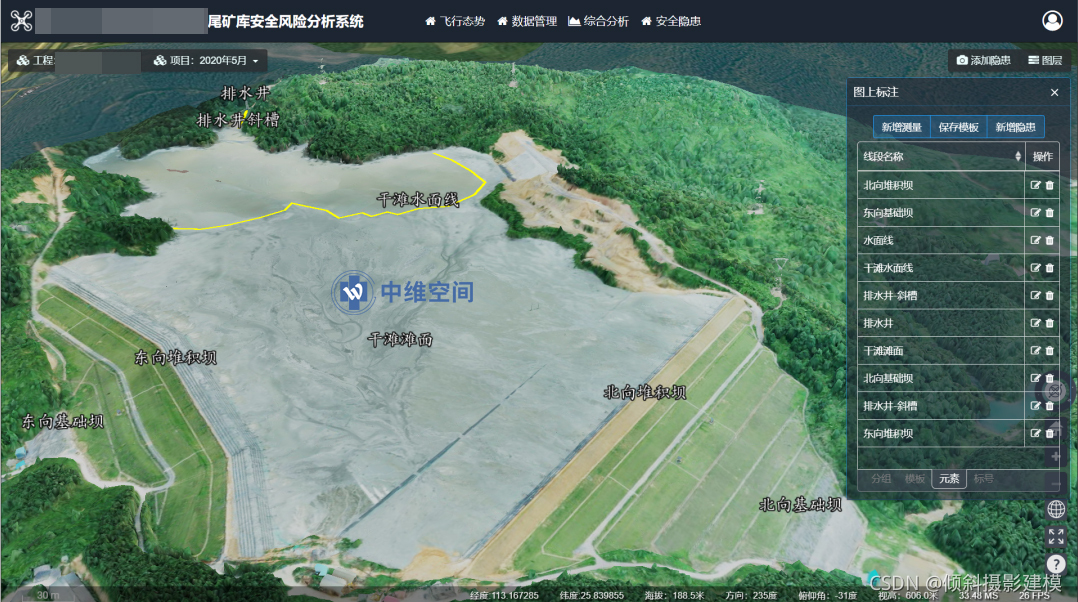The width and height of the screenshot is (1078, 602).
Task: Edit the 干滩滩面 list entry
Action: click(x=1035, y=350)
